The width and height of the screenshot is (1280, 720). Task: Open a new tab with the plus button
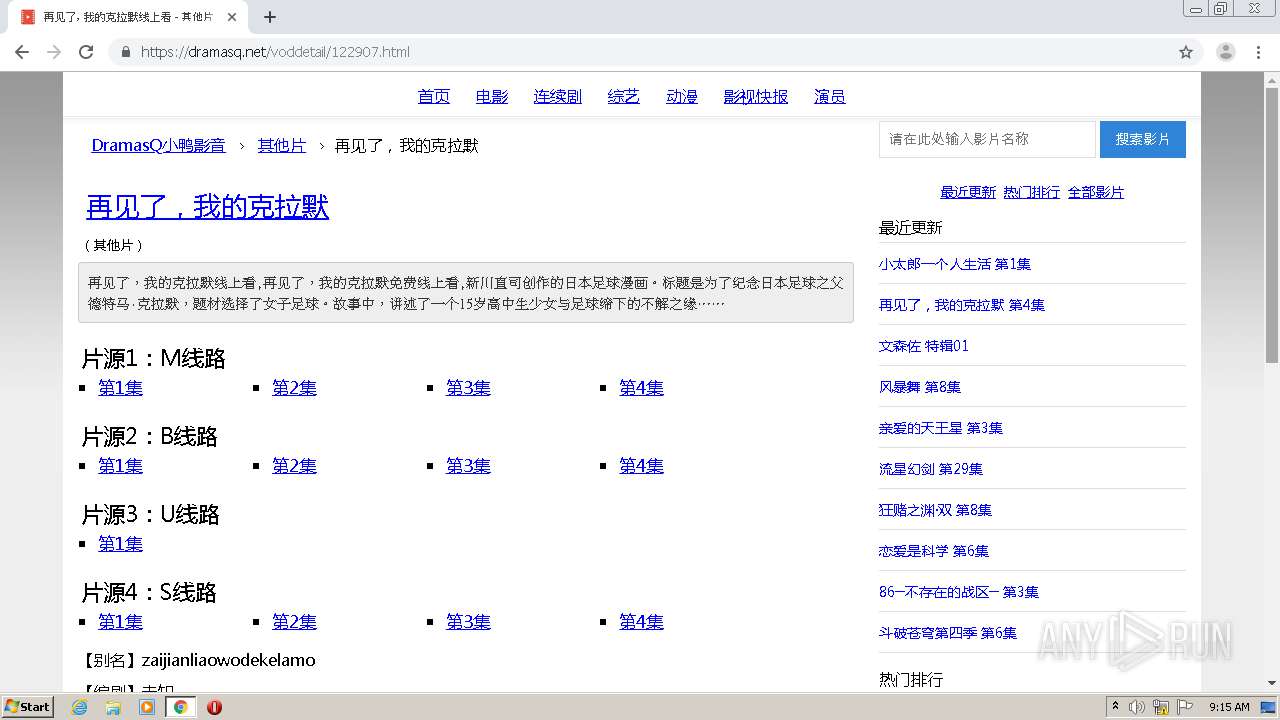click(270, 17)
